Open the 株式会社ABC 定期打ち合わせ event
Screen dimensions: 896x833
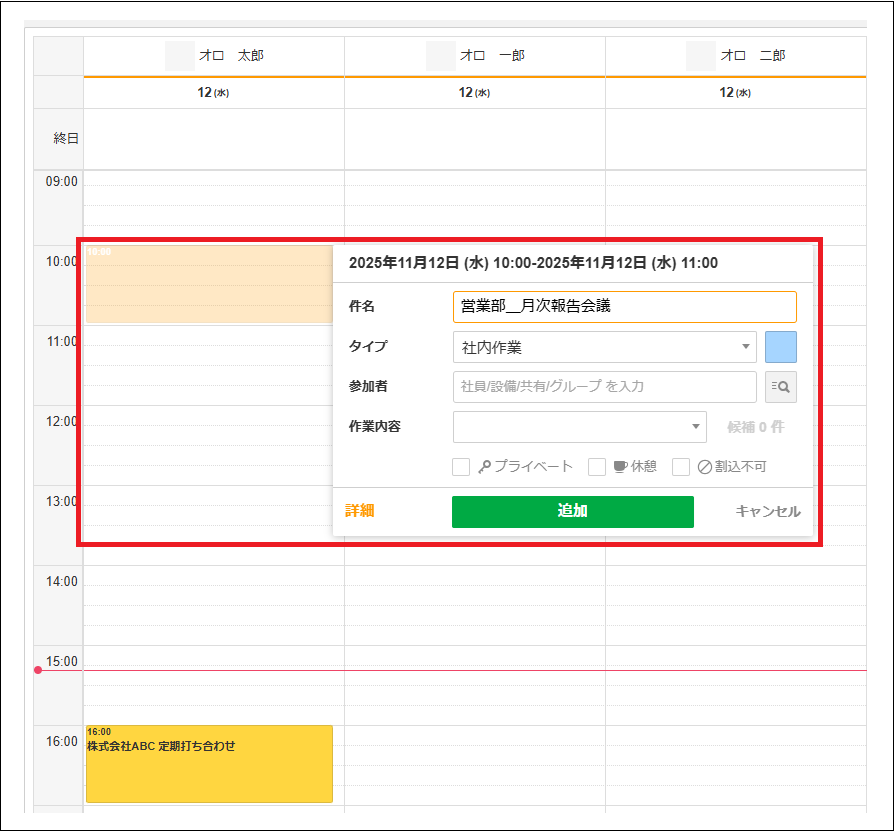coord(209,763)
